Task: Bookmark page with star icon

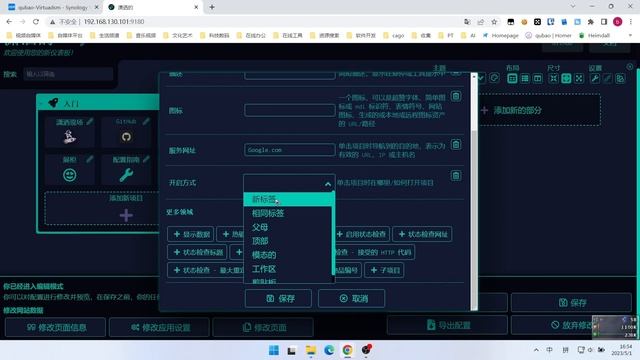Action: [494, 22]
